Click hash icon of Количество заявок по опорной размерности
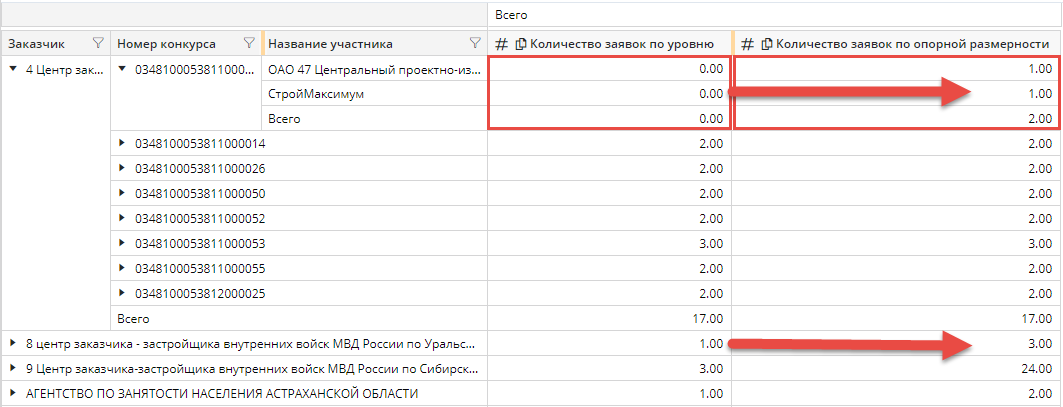This screenshot has width=1063, height=407. [x=749, y=44]
